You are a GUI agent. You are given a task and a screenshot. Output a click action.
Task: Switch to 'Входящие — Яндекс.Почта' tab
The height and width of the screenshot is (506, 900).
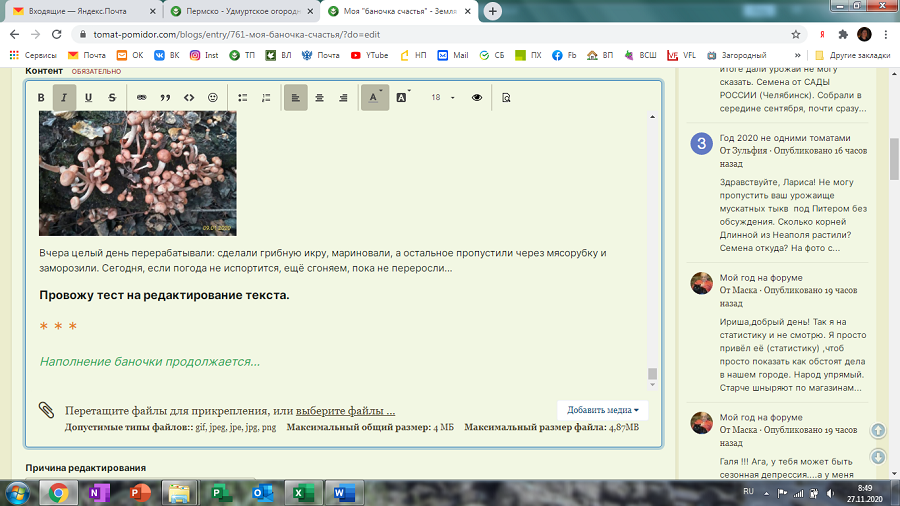(82, 12)
